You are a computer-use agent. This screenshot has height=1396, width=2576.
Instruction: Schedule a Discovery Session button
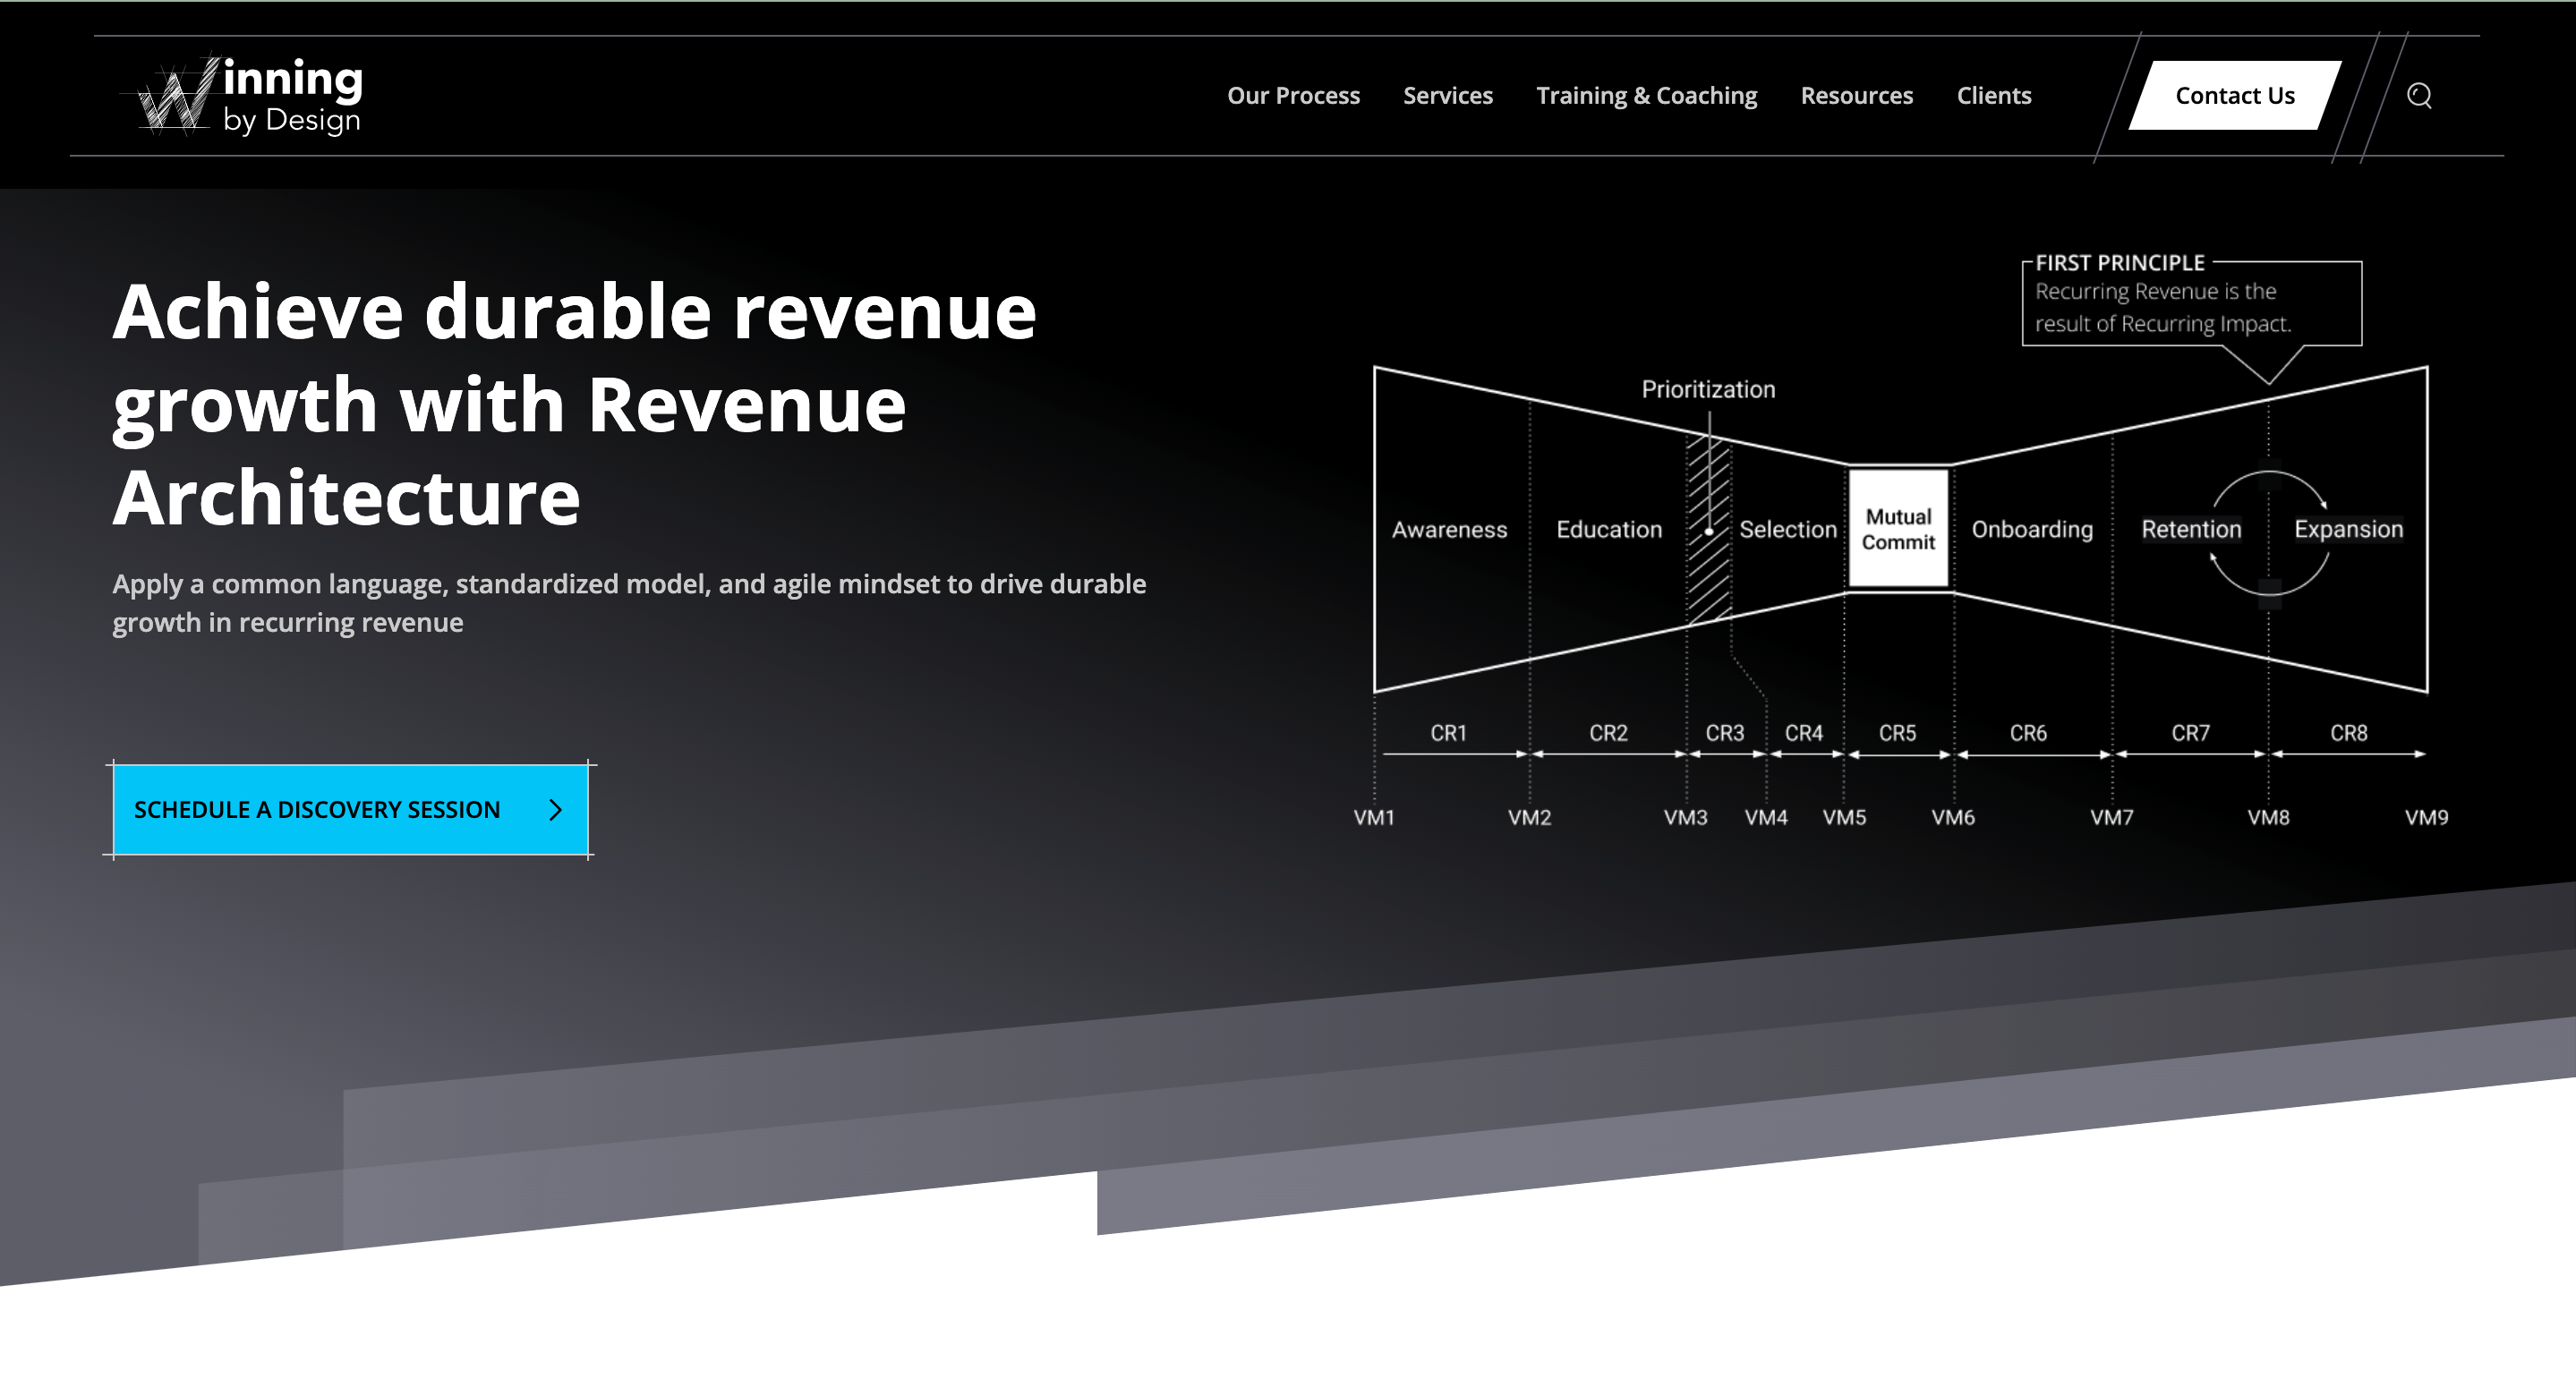pos(350,809)
